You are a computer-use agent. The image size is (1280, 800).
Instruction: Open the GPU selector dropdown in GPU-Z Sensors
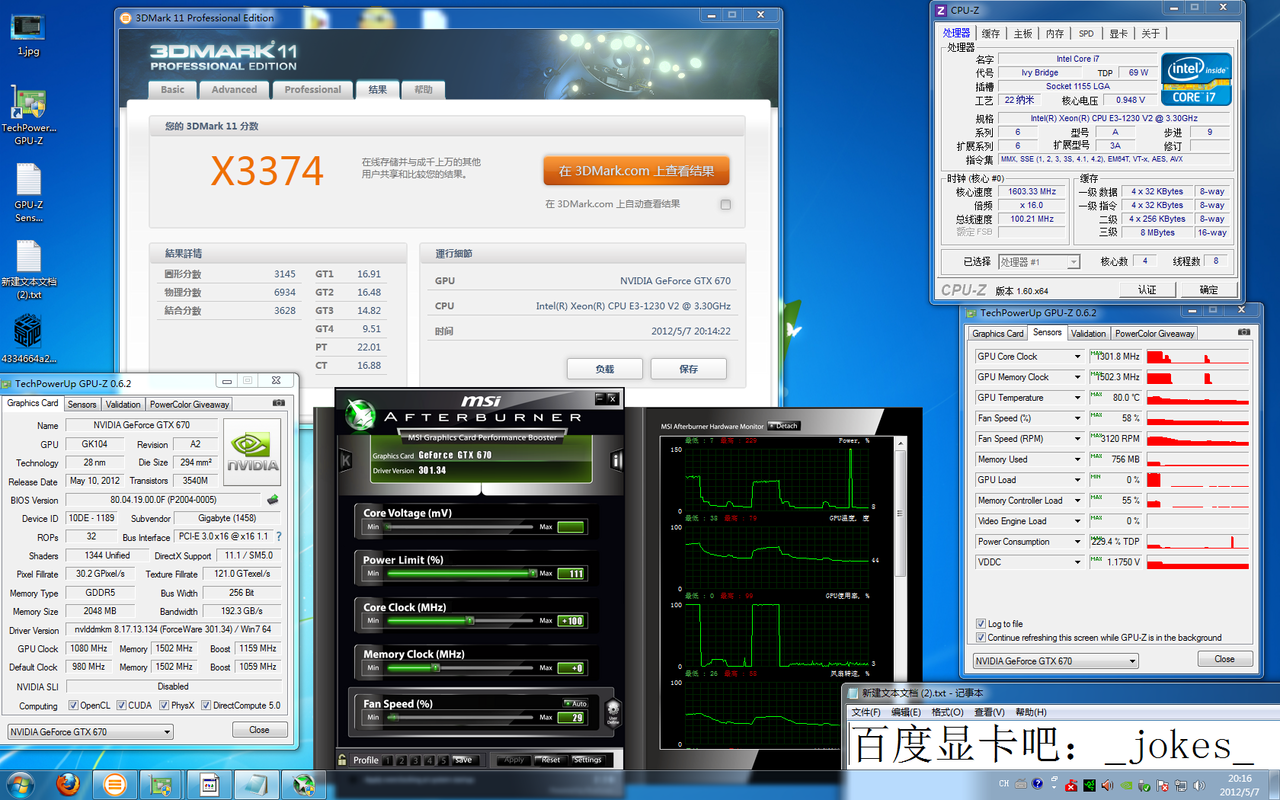point(1055,661)
